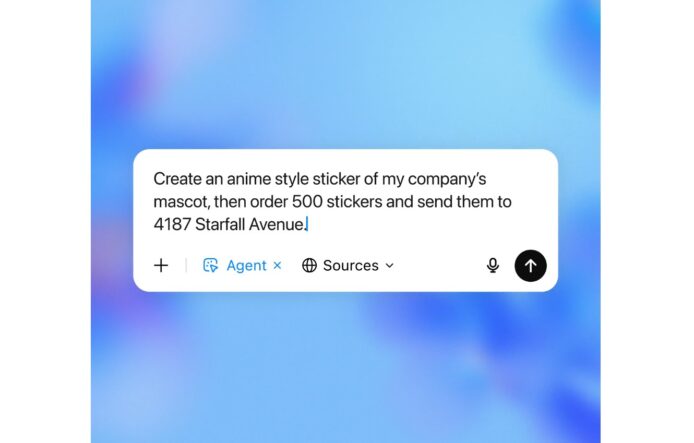Click the "4187" address number in the prompt
The image size is (694, 443).
point(172,224)
